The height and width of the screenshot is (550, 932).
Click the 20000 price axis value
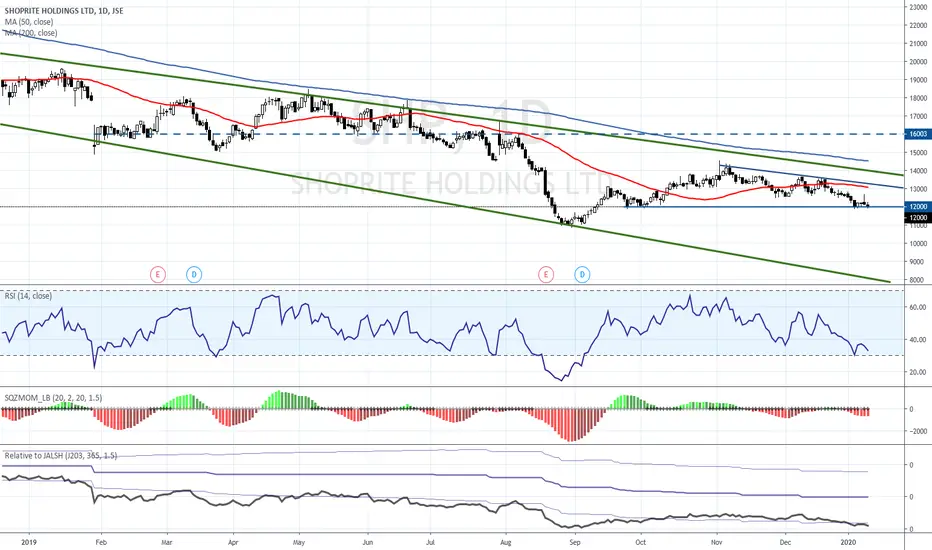point(918,62)
